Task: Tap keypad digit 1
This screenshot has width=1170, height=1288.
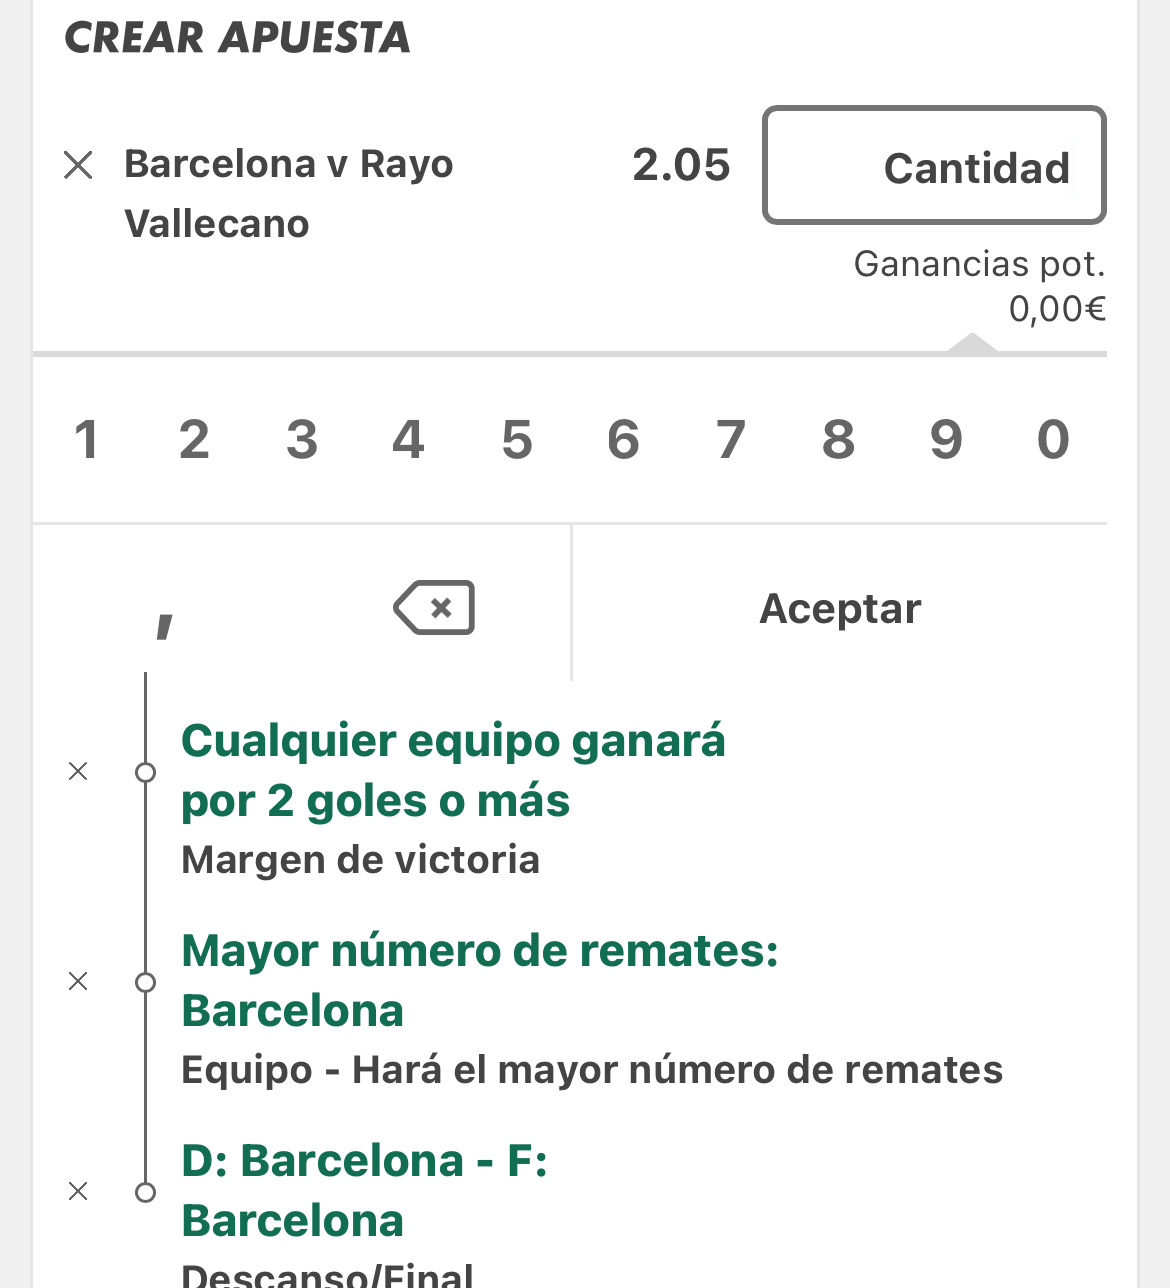Action: tap(87, 440)
